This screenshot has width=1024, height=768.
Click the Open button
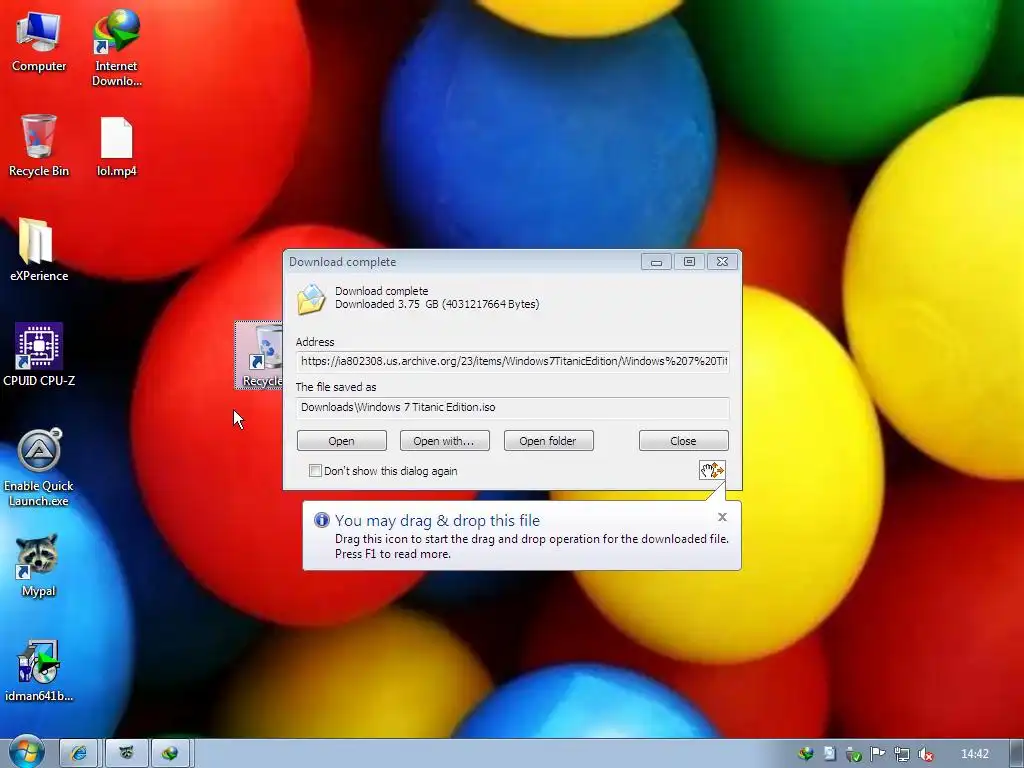pos(342,441)
